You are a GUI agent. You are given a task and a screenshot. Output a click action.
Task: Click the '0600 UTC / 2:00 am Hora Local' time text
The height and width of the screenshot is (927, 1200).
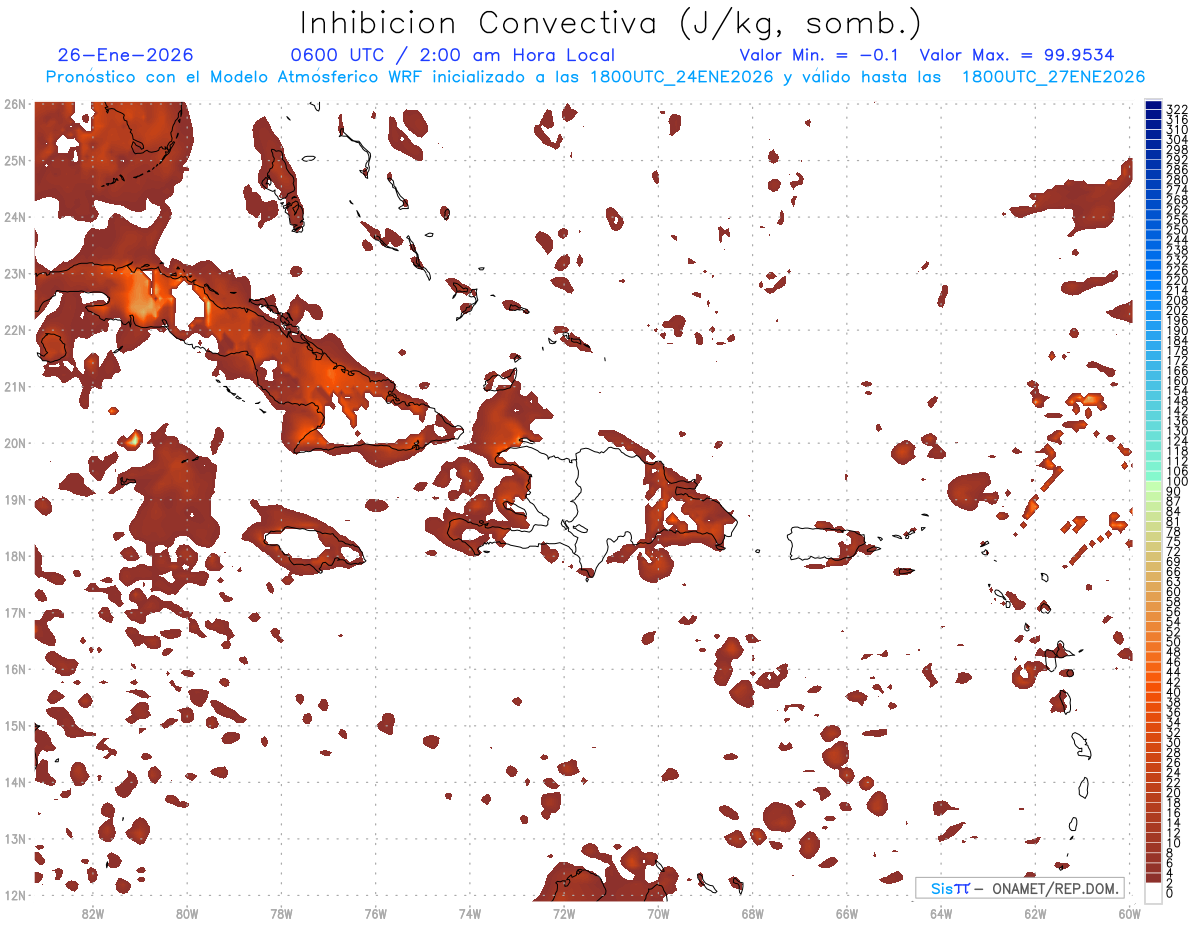pyautogui.click(x=453, y=56)
